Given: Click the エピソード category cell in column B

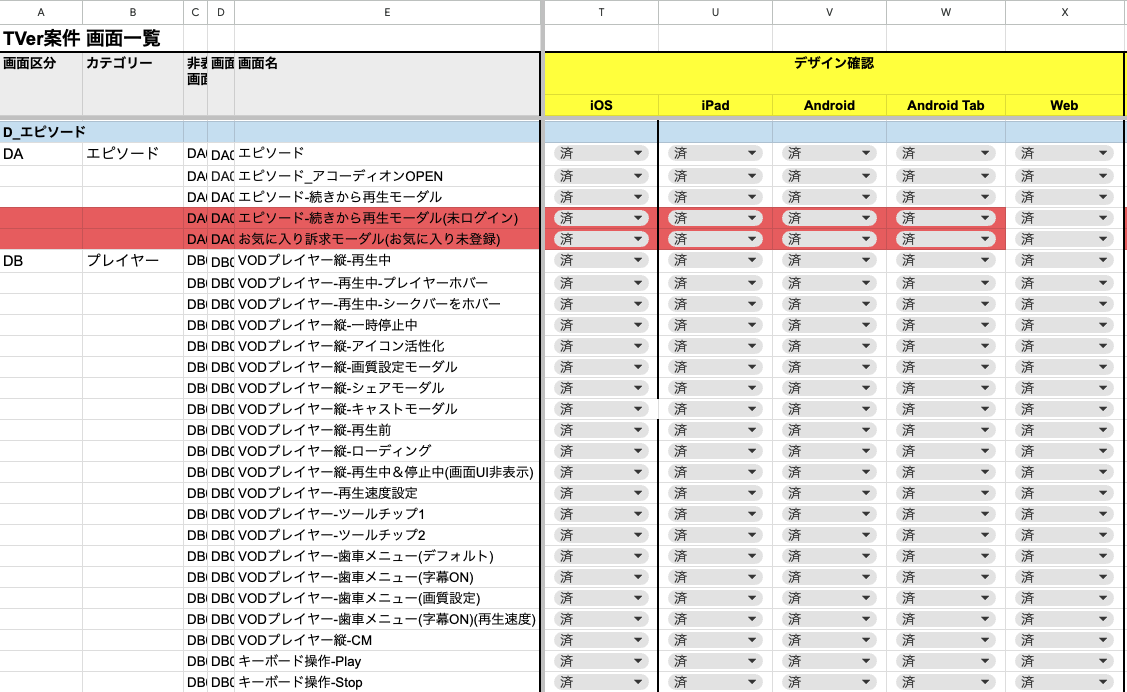Looking at the screenshot, I should pos(133,153).
